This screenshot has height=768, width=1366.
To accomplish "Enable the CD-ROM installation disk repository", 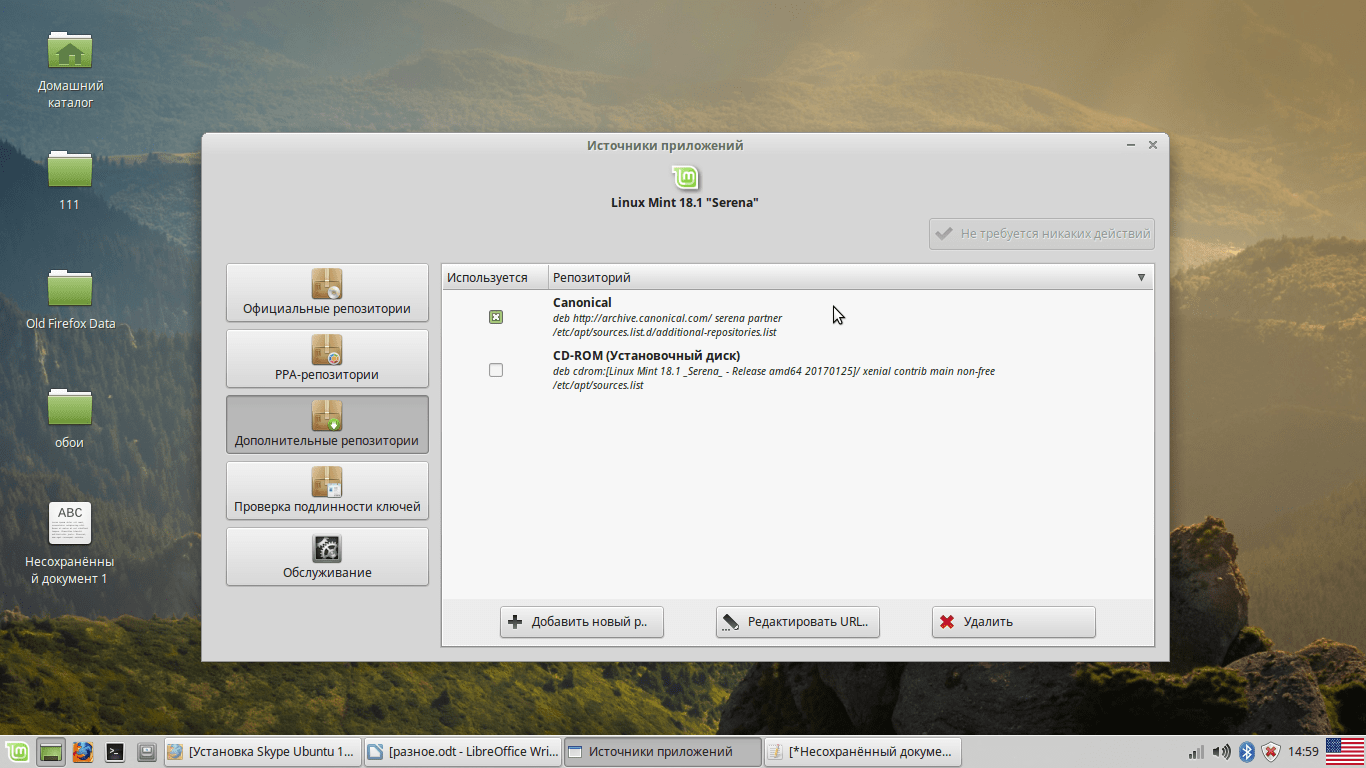I will point(496,370).
